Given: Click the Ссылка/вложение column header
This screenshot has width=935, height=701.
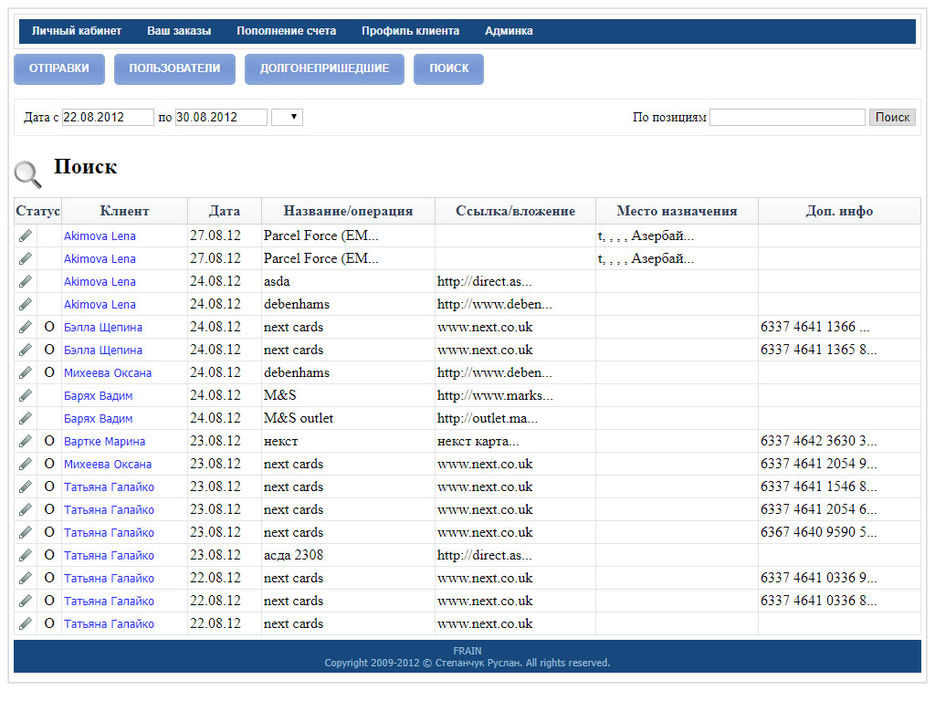Looking at the screenshot, I should pos(515,211).
